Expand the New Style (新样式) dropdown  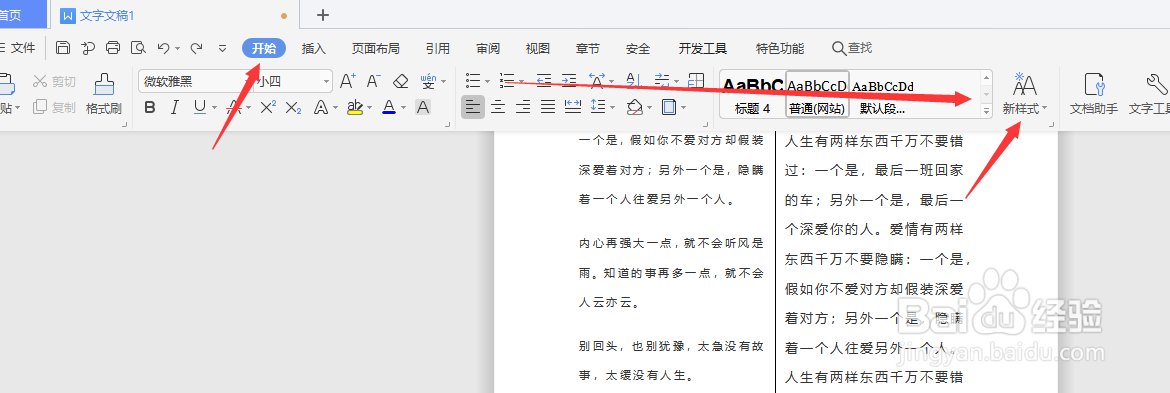coord(1045,108)
